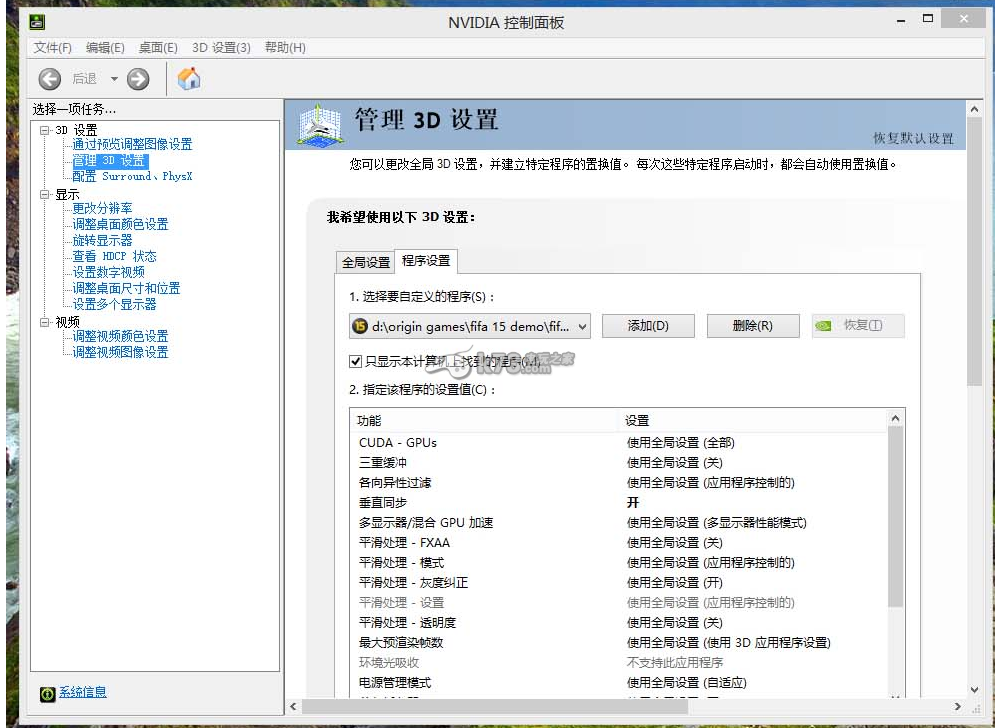Open the Home page icon

click(x=189, y=79)
